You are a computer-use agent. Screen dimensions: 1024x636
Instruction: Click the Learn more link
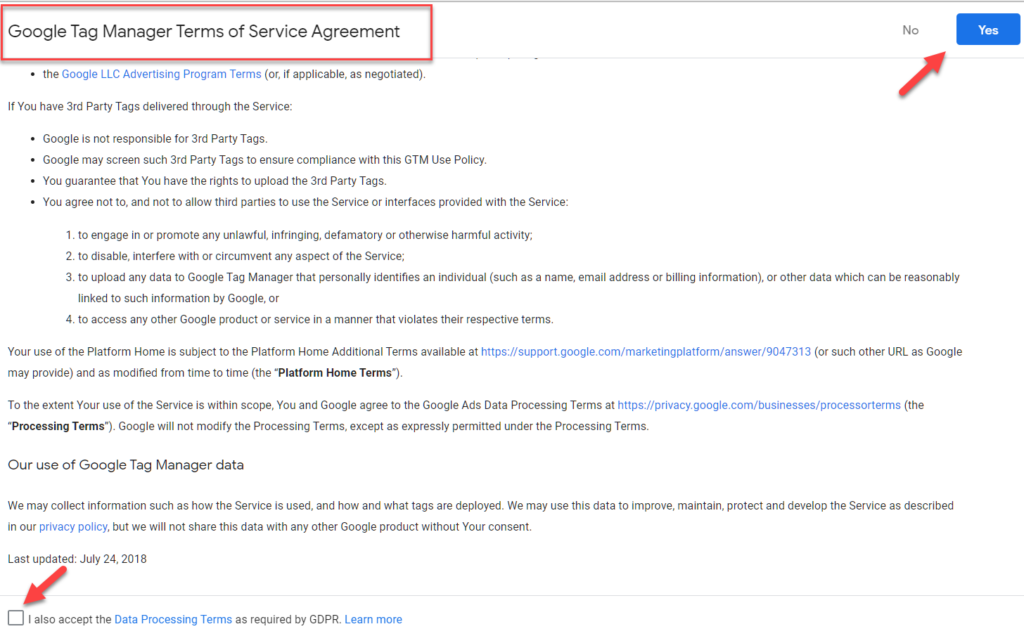pos(373,620)
